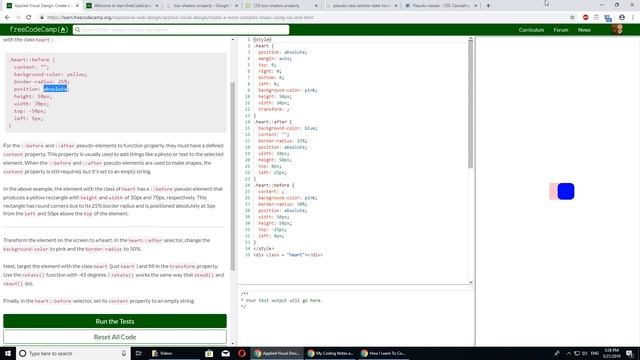Click the padlock site info icon in the address bar
The height and width of the screenshot is (360, 640).
coord(42,18)
